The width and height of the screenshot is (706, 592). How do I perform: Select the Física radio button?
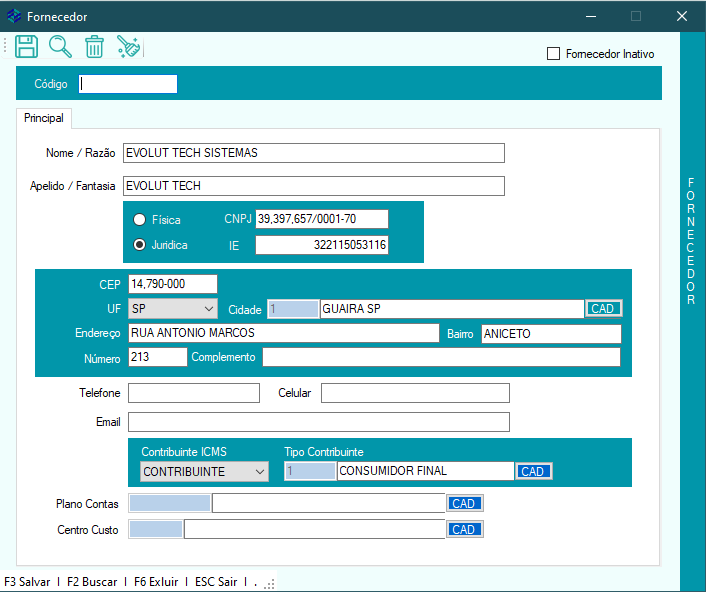coord(140,218)
